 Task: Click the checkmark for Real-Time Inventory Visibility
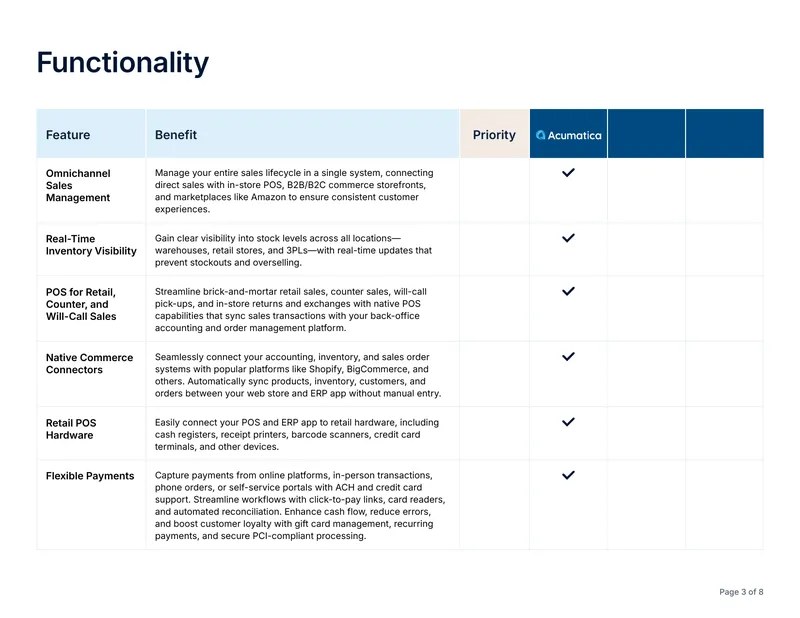pos(568,238)
